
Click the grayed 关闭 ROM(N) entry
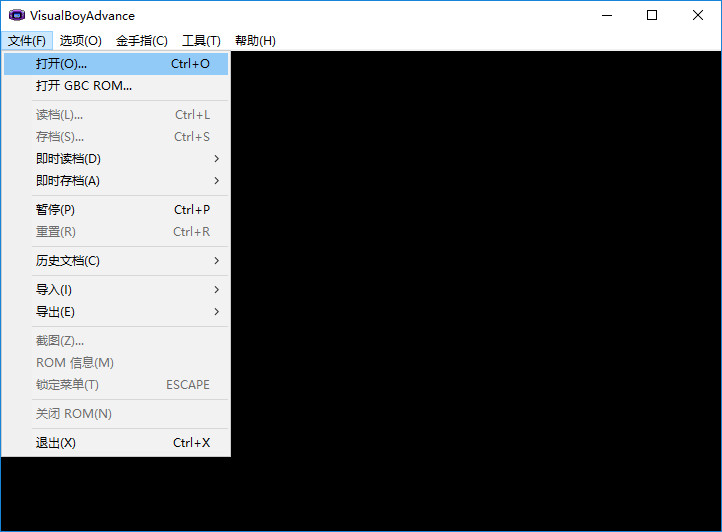click(116, 414)
